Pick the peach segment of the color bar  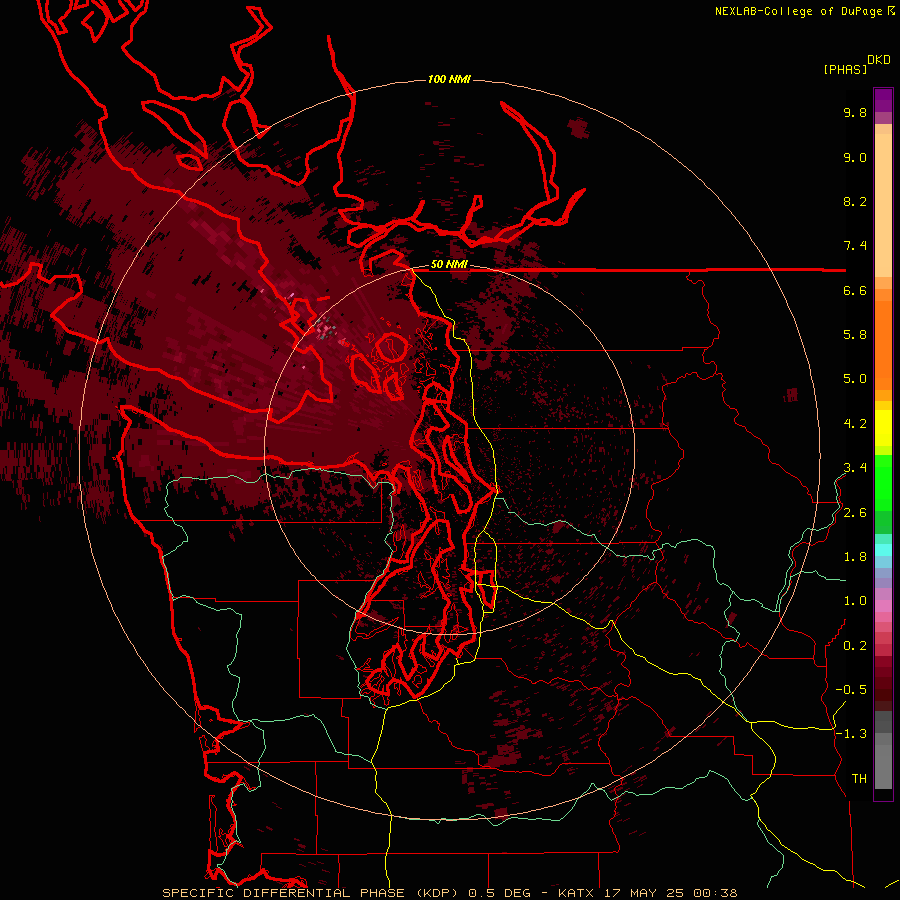(883, 201)
